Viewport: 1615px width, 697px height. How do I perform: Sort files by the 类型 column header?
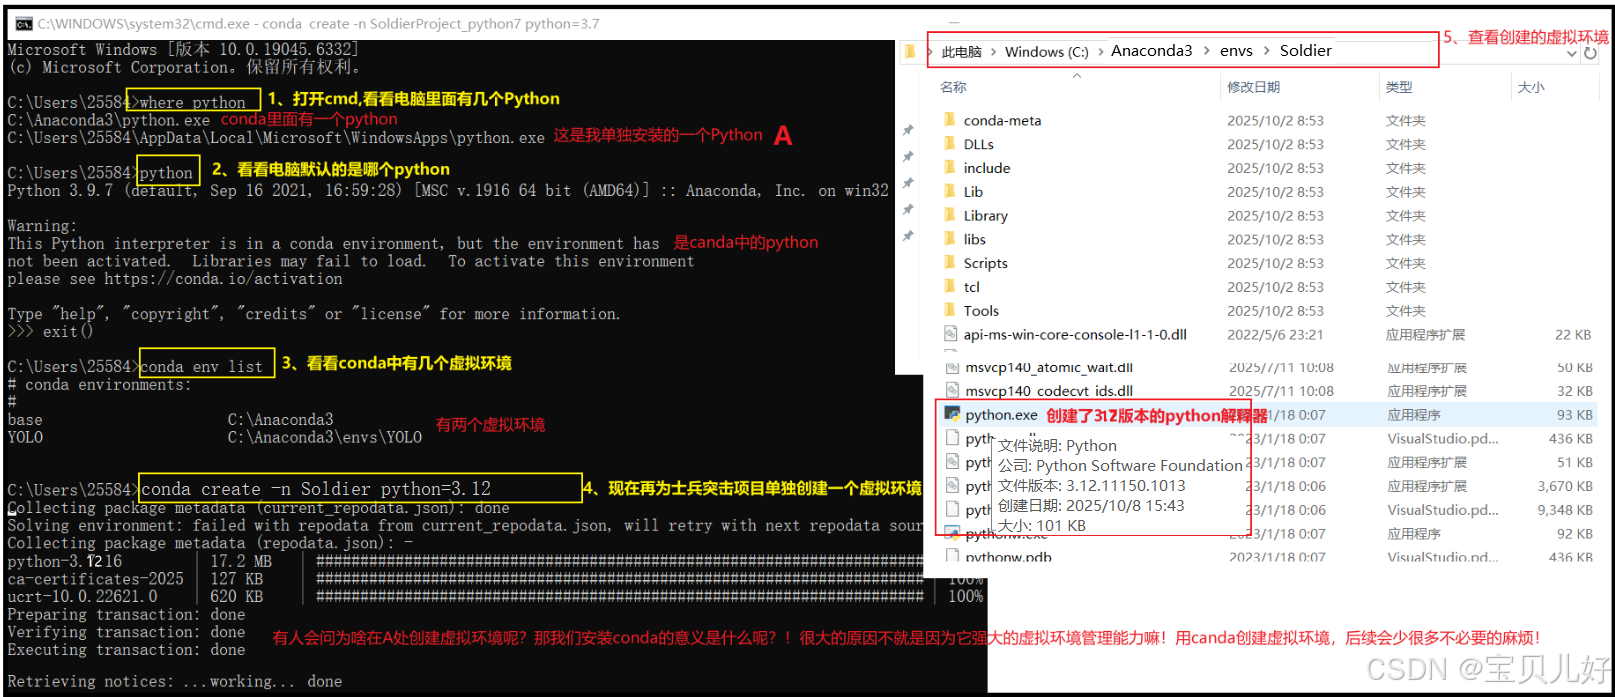click(1398, 87)
